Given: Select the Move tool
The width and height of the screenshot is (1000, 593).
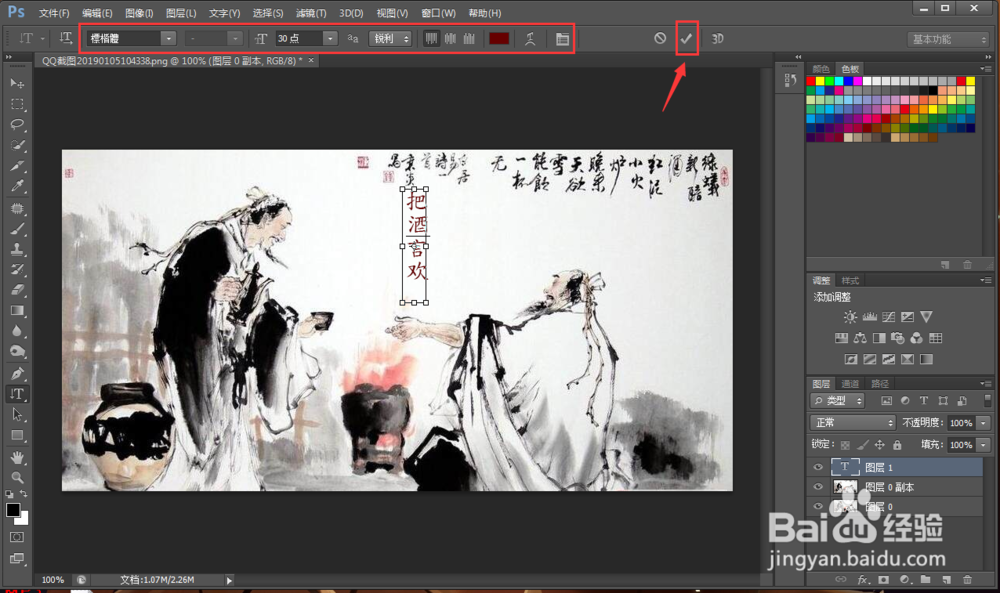Looking at the screenshot, I should click(17, 84).
